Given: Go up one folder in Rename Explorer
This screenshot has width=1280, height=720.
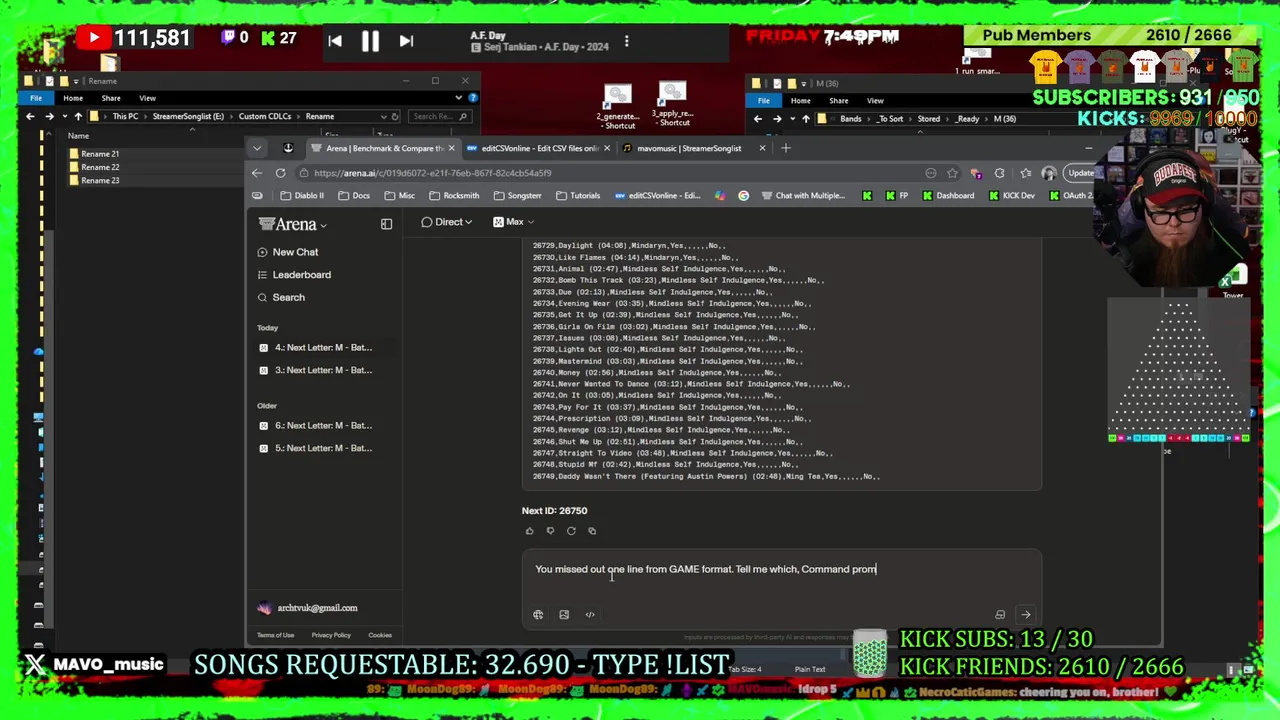Looking at the screenshot, I should (78, 117).
